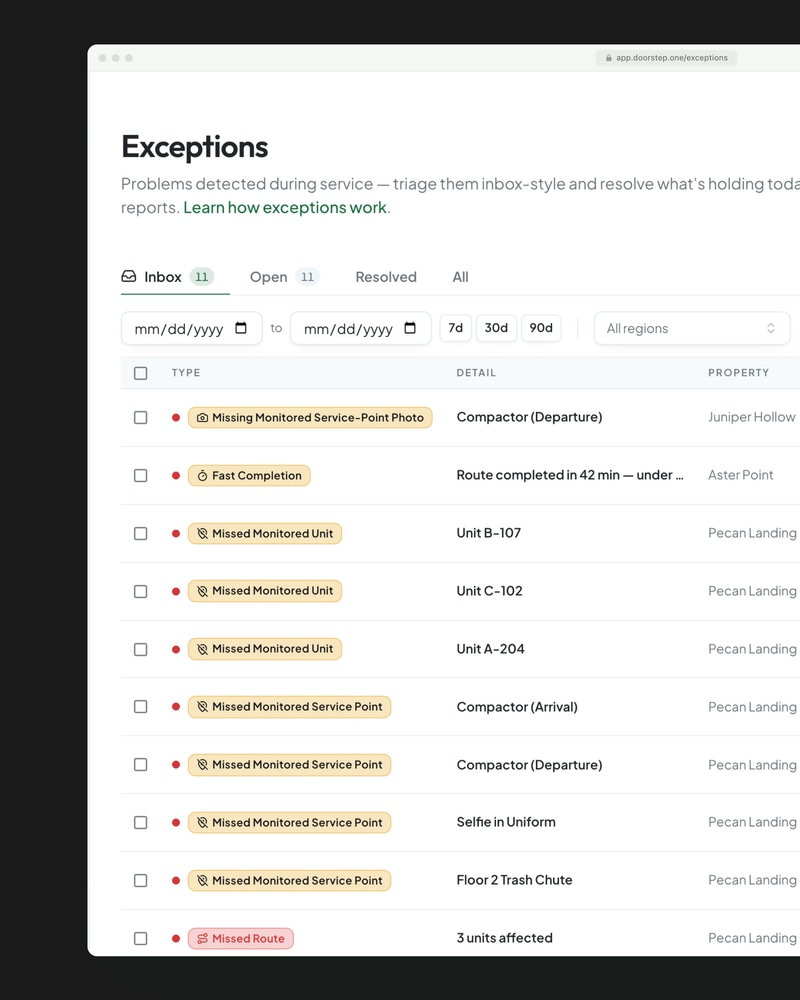Screen dimensions: 800x1000
Task: Click the end date mm/dd/yyyy field
Action: point(360,328)
